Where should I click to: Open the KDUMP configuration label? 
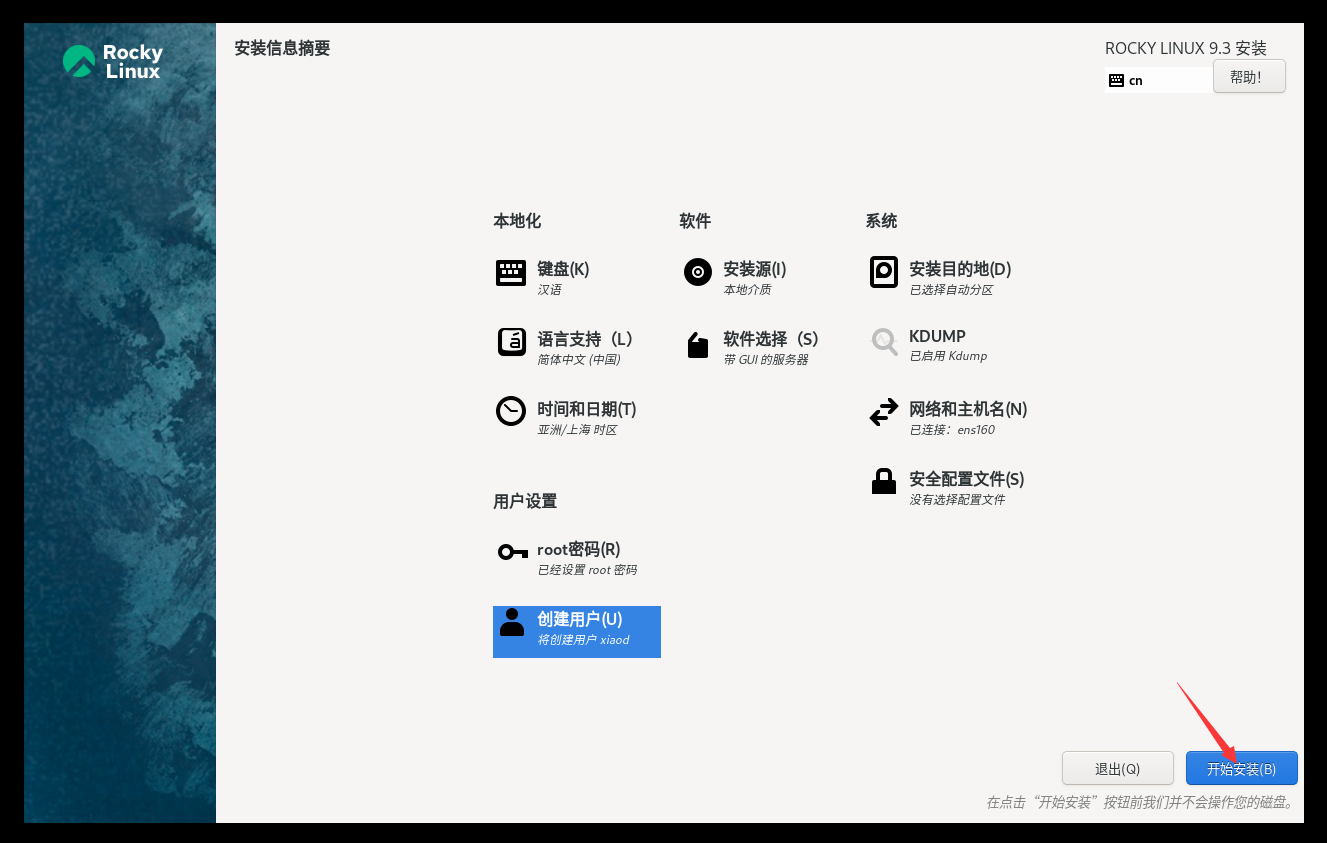coord(937,337)
